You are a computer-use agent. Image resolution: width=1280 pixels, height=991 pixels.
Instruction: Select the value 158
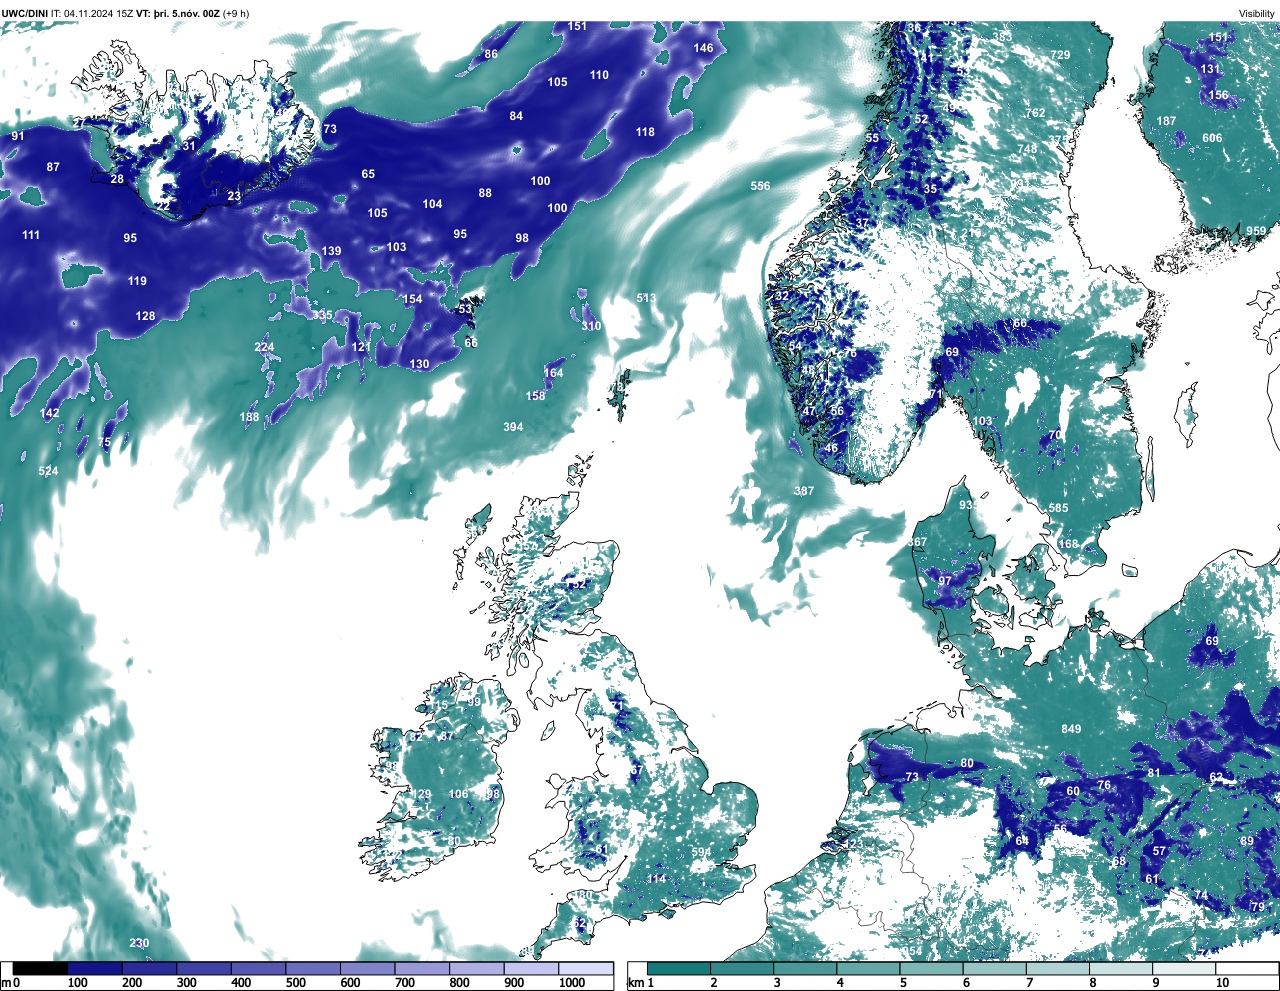click(x=536, y=396)
